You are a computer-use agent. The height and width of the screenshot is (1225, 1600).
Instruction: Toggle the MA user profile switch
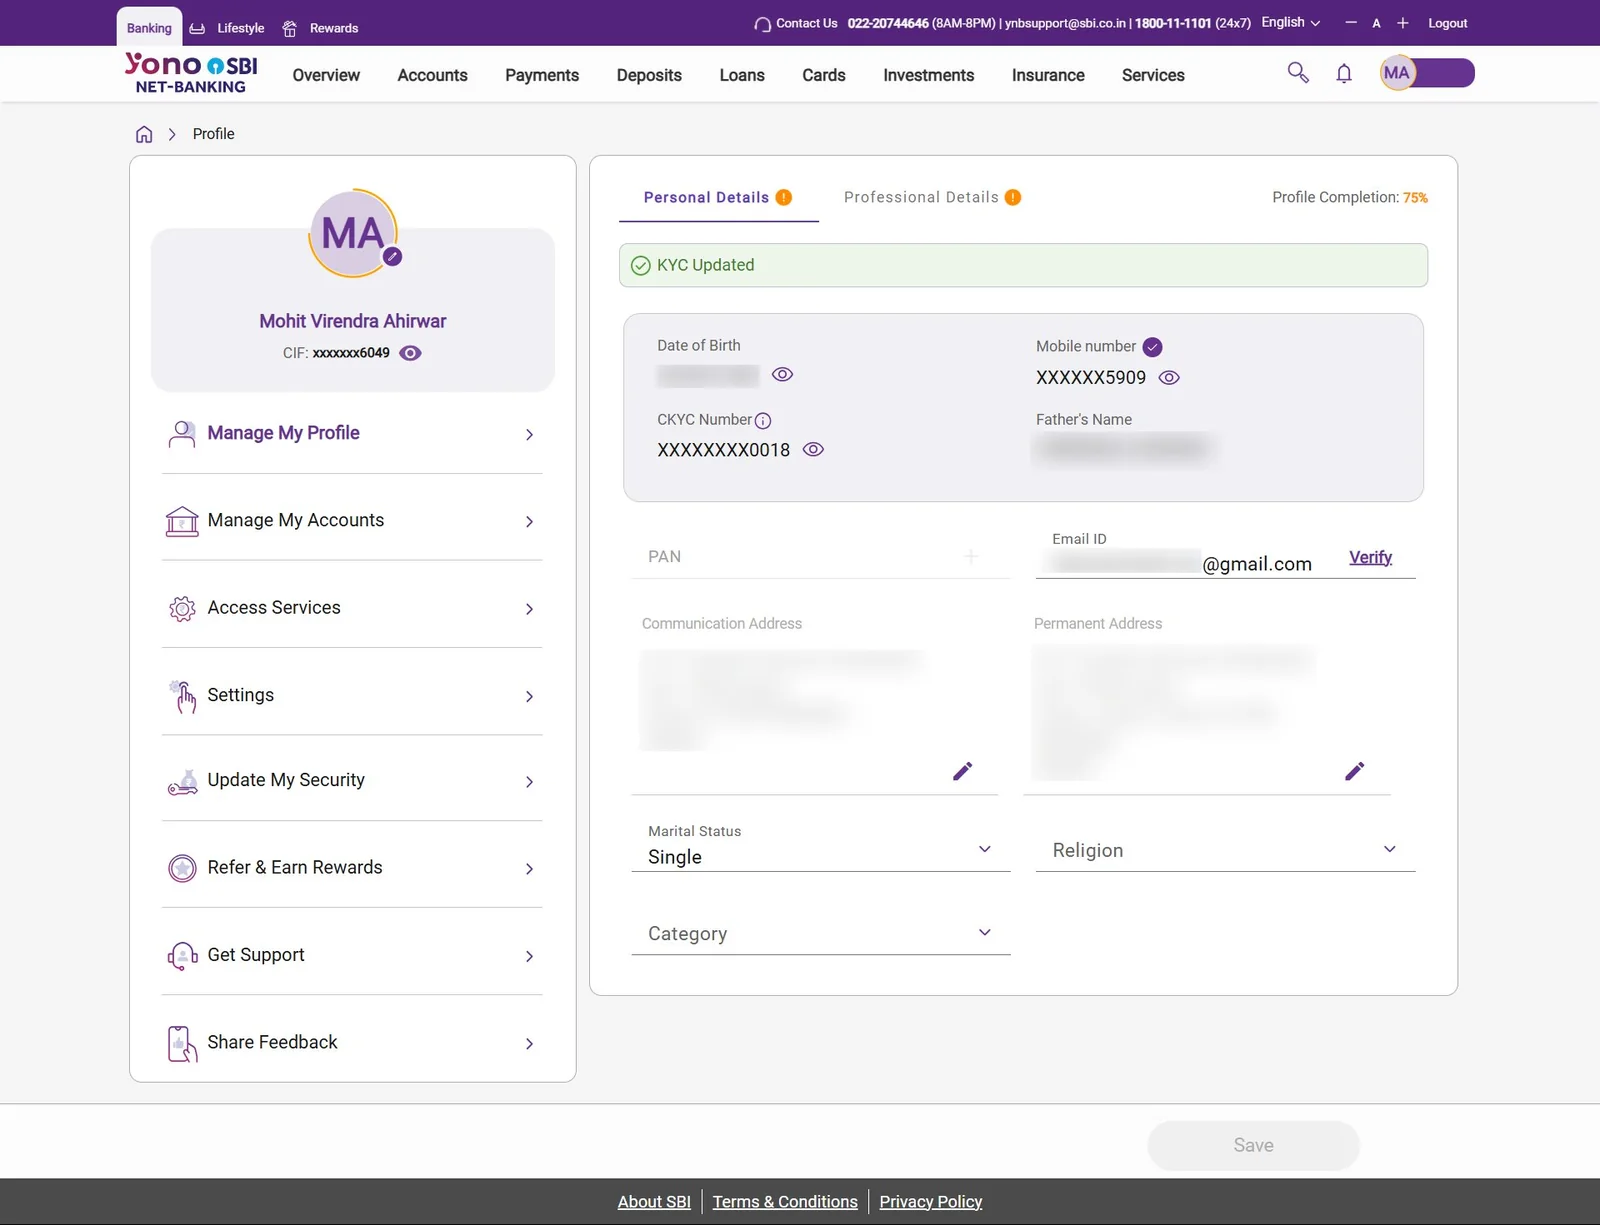pos(1427,73)
